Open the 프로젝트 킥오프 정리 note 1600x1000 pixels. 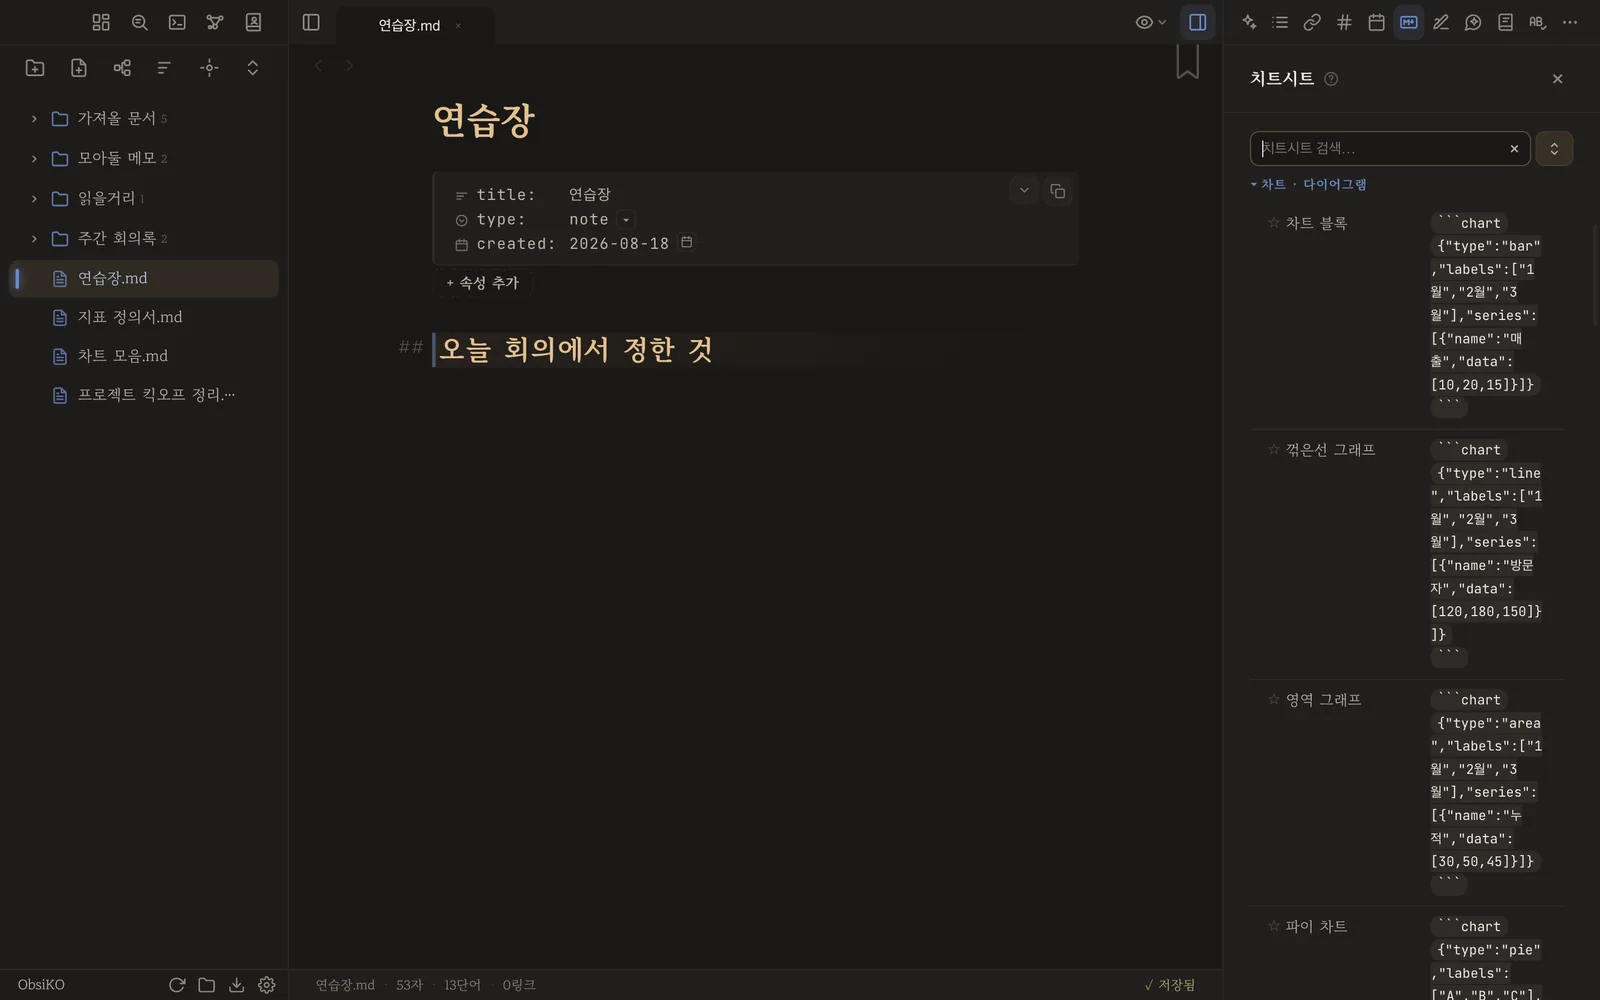click(x=144, y=395)
